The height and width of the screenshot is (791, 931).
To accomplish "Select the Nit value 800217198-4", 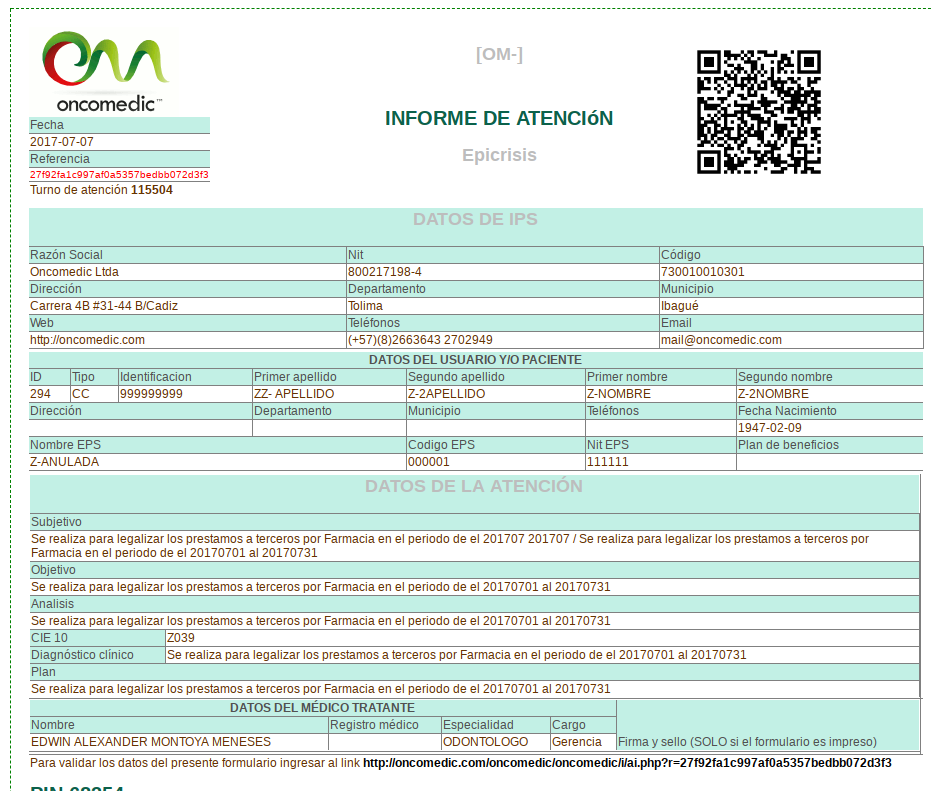I will pos(384,272).
